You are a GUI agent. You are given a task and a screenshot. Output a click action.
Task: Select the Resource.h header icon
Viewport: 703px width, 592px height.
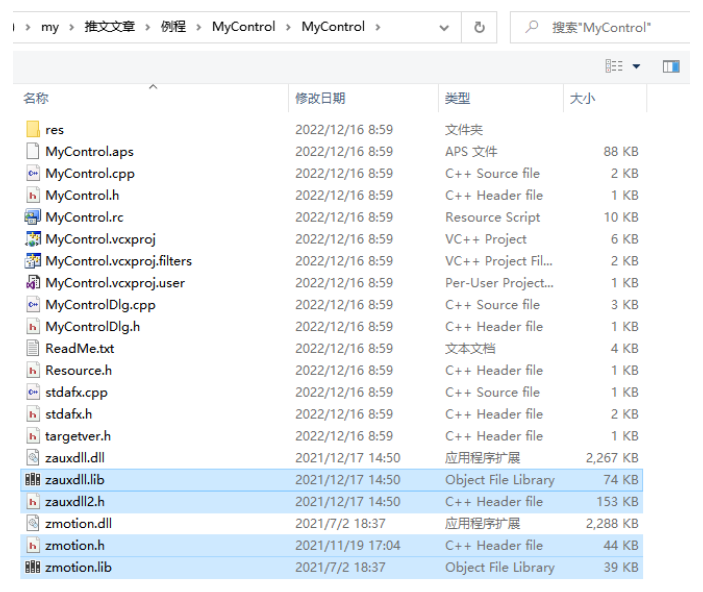(33, 370)
